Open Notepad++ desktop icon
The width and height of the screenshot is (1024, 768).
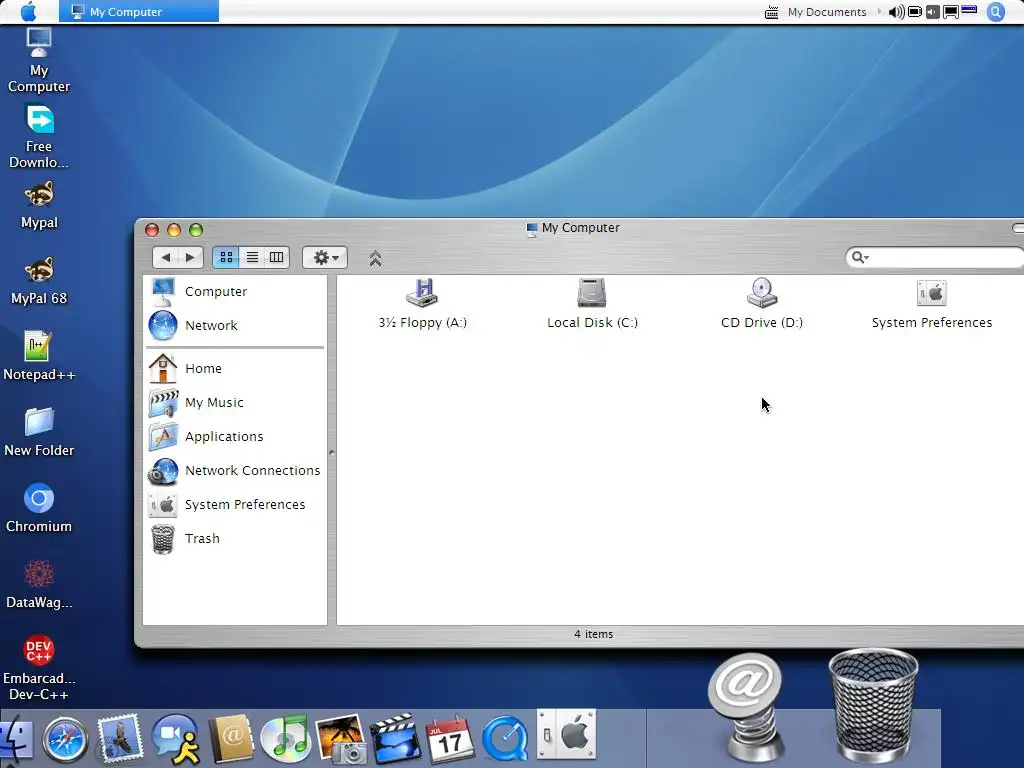click(39, 357)
